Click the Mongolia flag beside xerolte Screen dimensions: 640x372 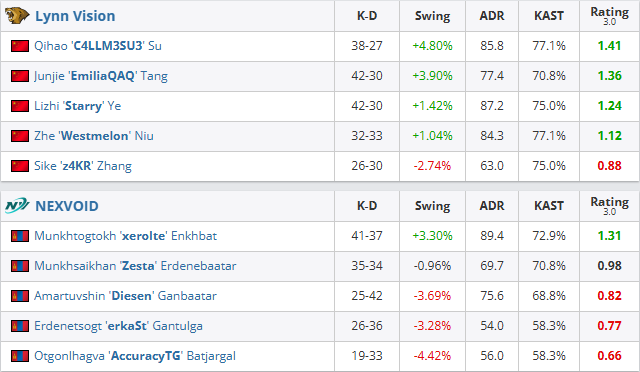pos(20,236)
